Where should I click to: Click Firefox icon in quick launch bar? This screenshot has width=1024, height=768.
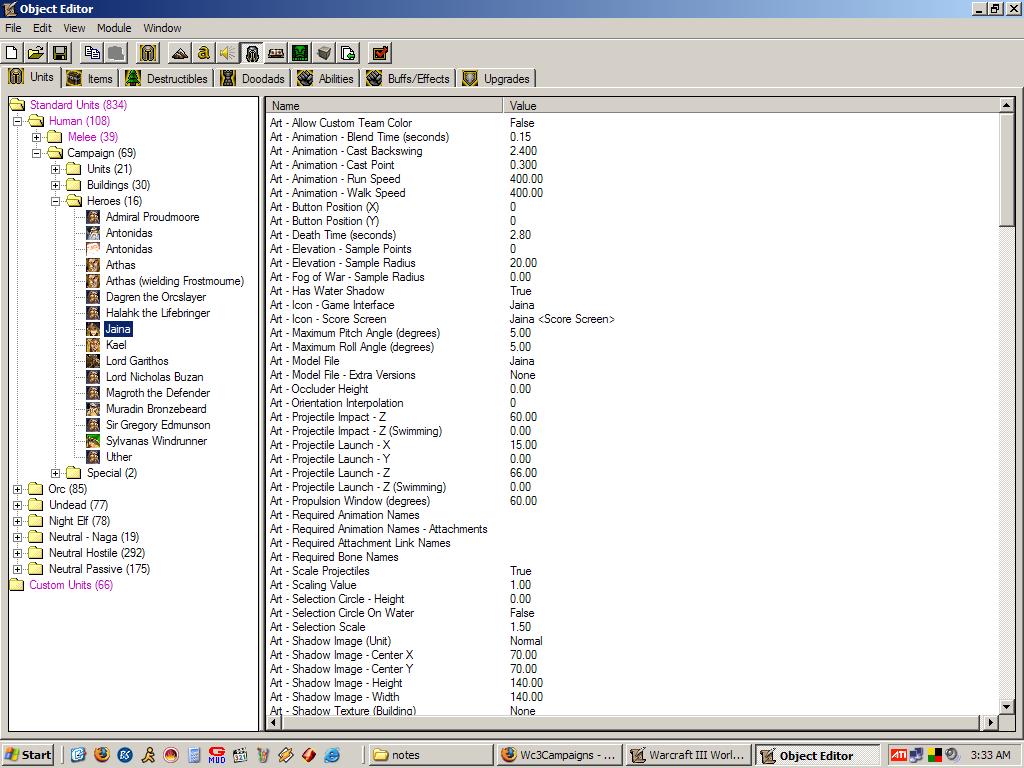pyautogui.click(x=101, y=755)
